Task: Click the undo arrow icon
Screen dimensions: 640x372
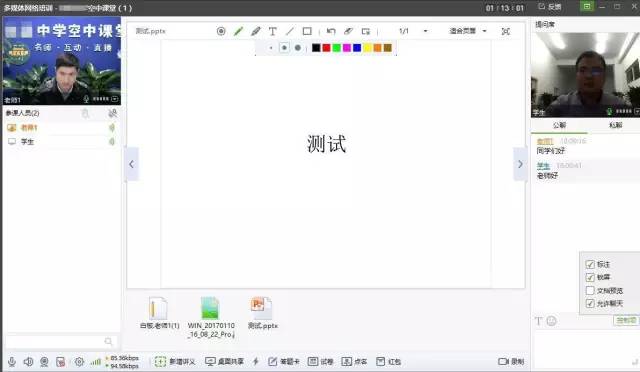Action: point(331,31)
